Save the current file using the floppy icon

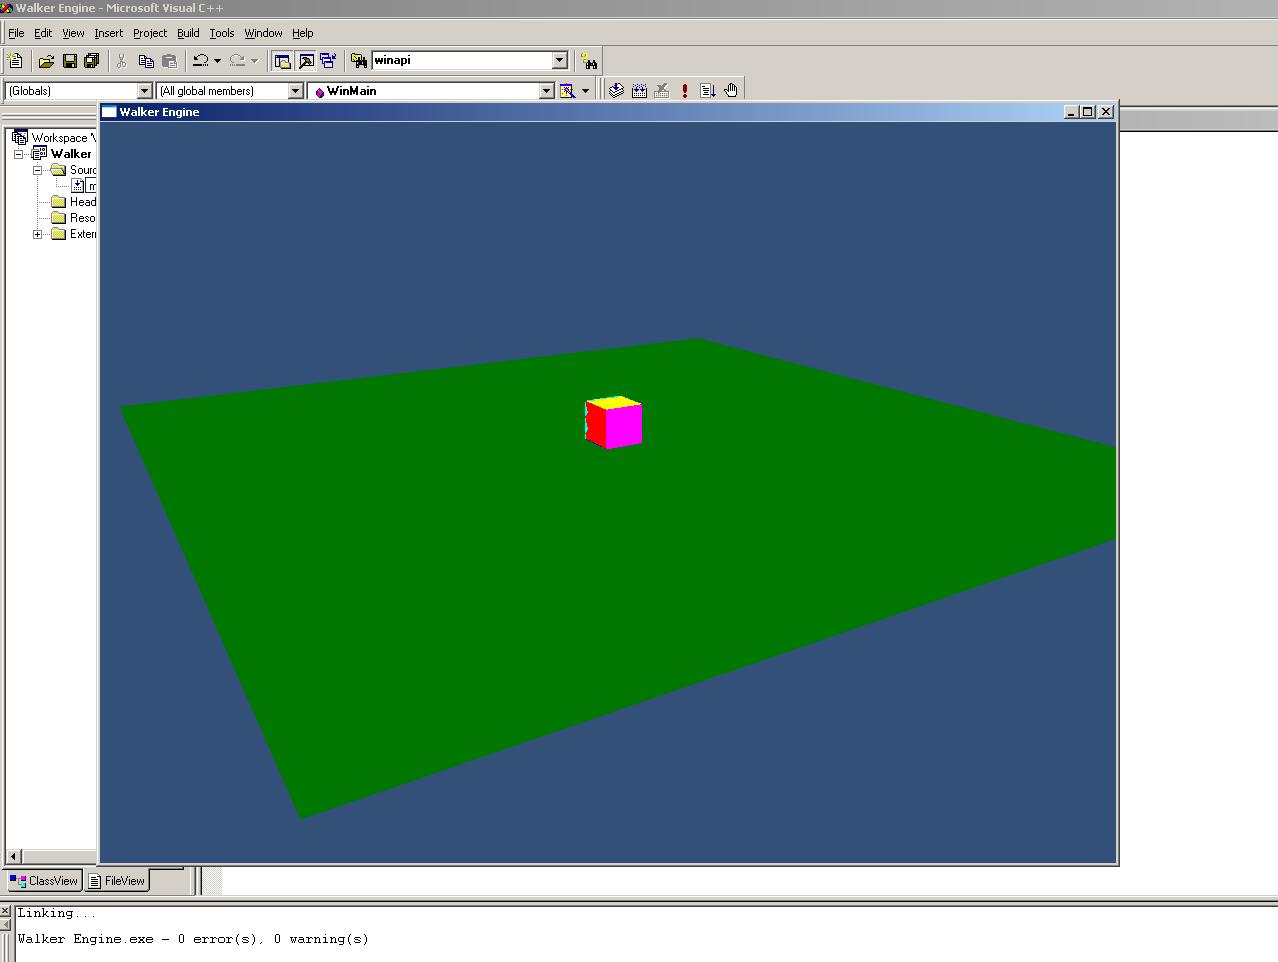[x=69, y=61]
